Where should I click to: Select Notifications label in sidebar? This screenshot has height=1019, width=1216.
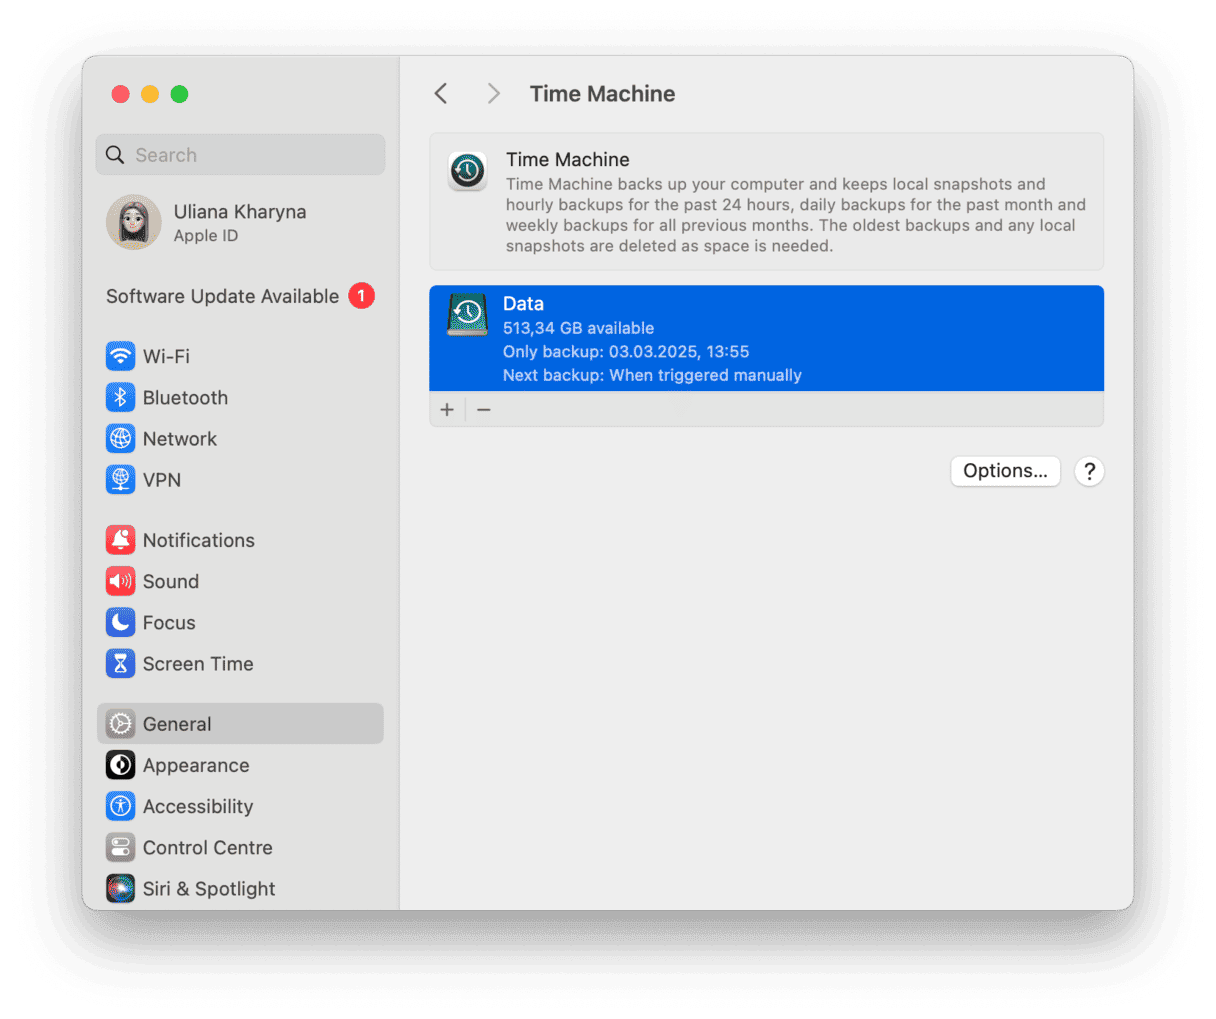coord(199,540)
